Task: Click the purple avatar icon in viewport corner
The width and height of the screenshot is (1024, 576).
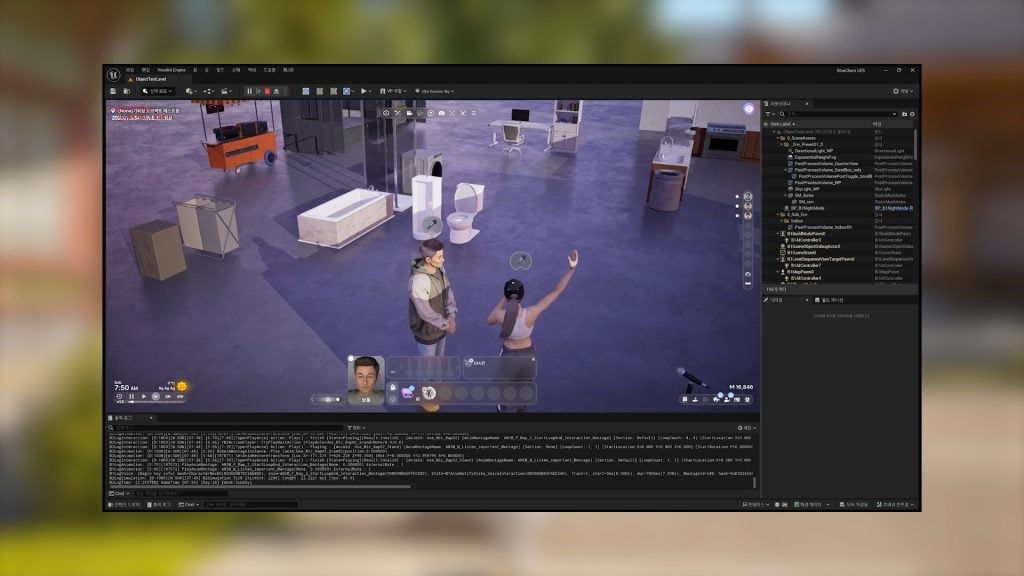Action: click(x=748, y=108)
